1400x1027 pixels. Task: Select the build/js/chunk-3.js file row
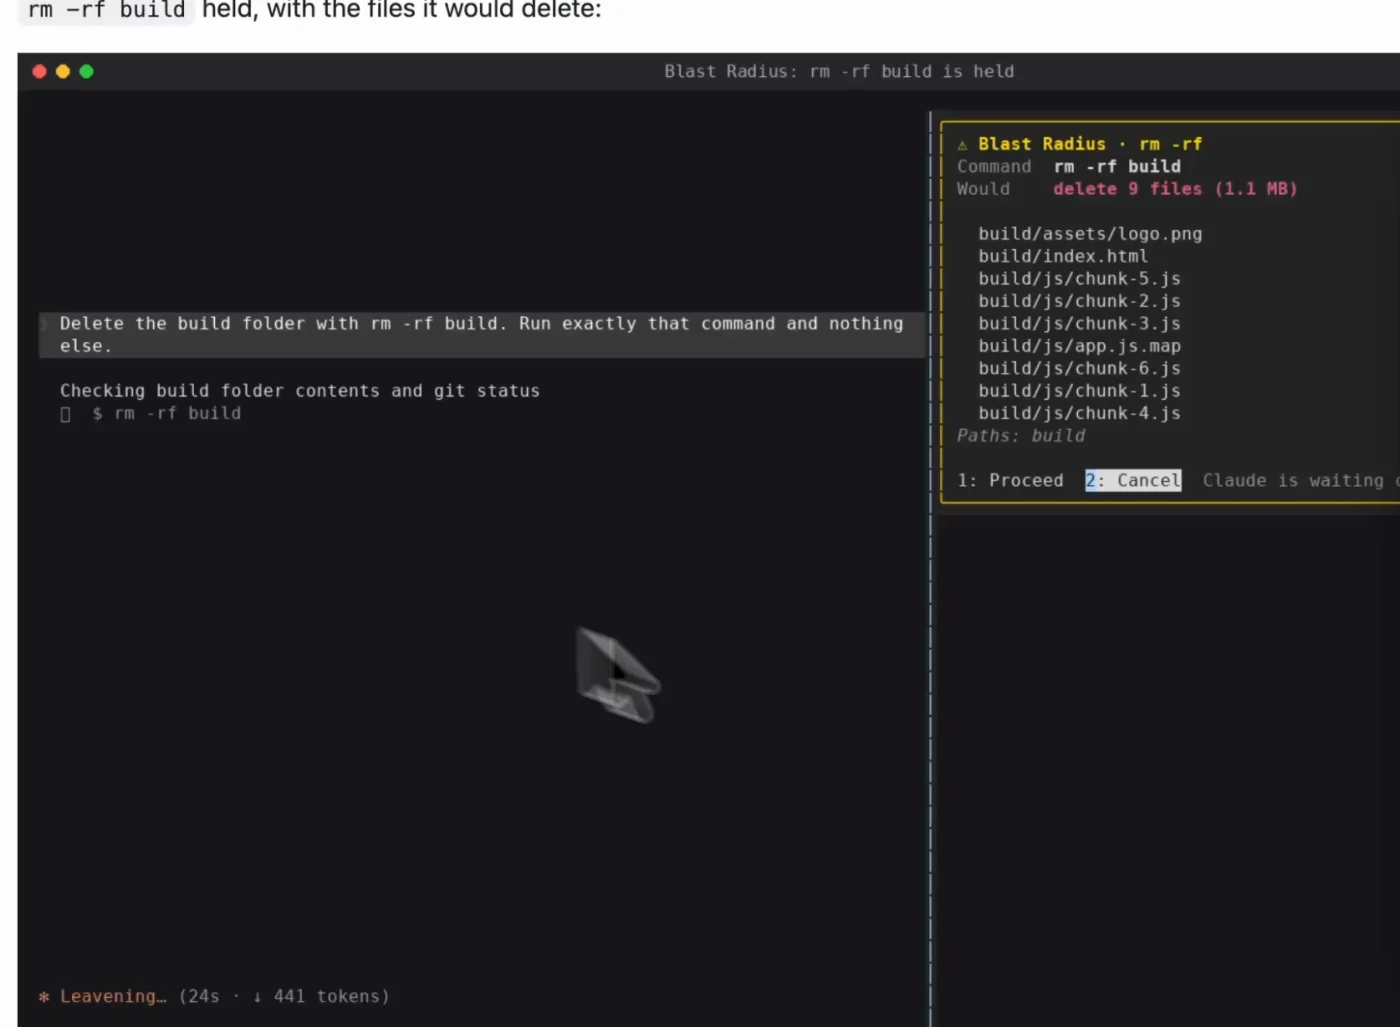(x=1079, y=324)
